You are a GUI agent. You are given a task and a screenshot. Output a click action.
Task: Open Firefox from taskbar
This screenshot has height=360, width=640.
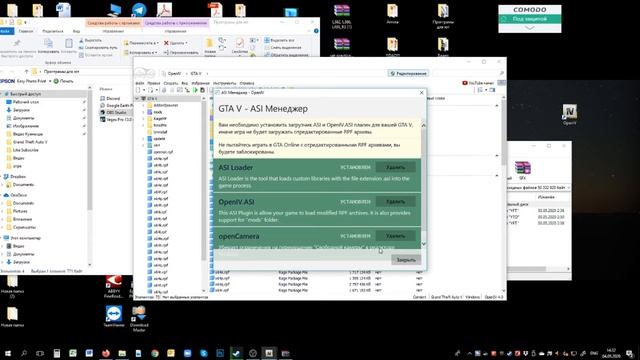point(106,353)
